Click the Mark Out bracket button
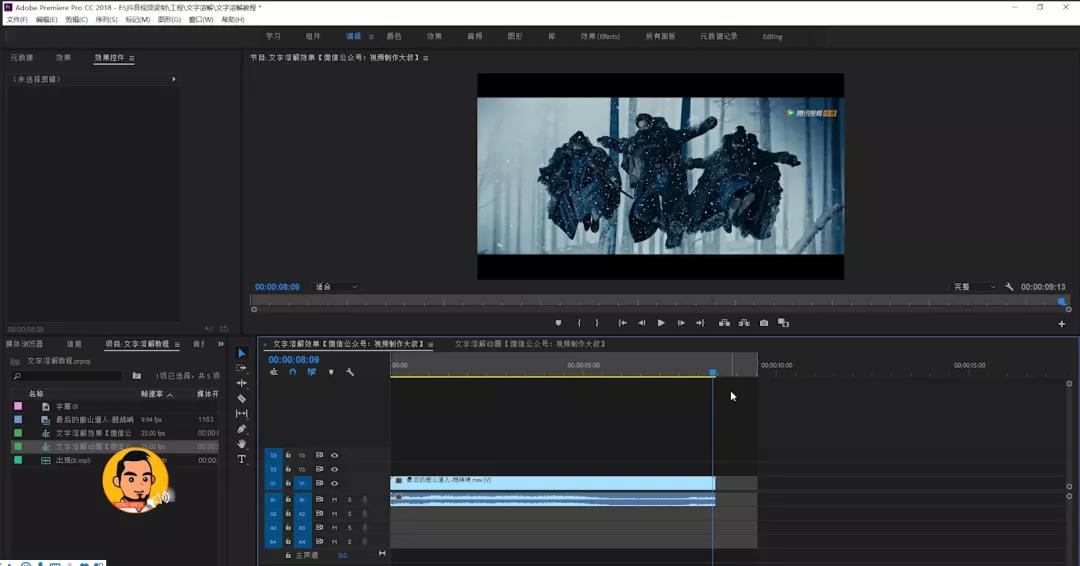This screenshot has height=566, width=1080. click(x=596, y=323)
